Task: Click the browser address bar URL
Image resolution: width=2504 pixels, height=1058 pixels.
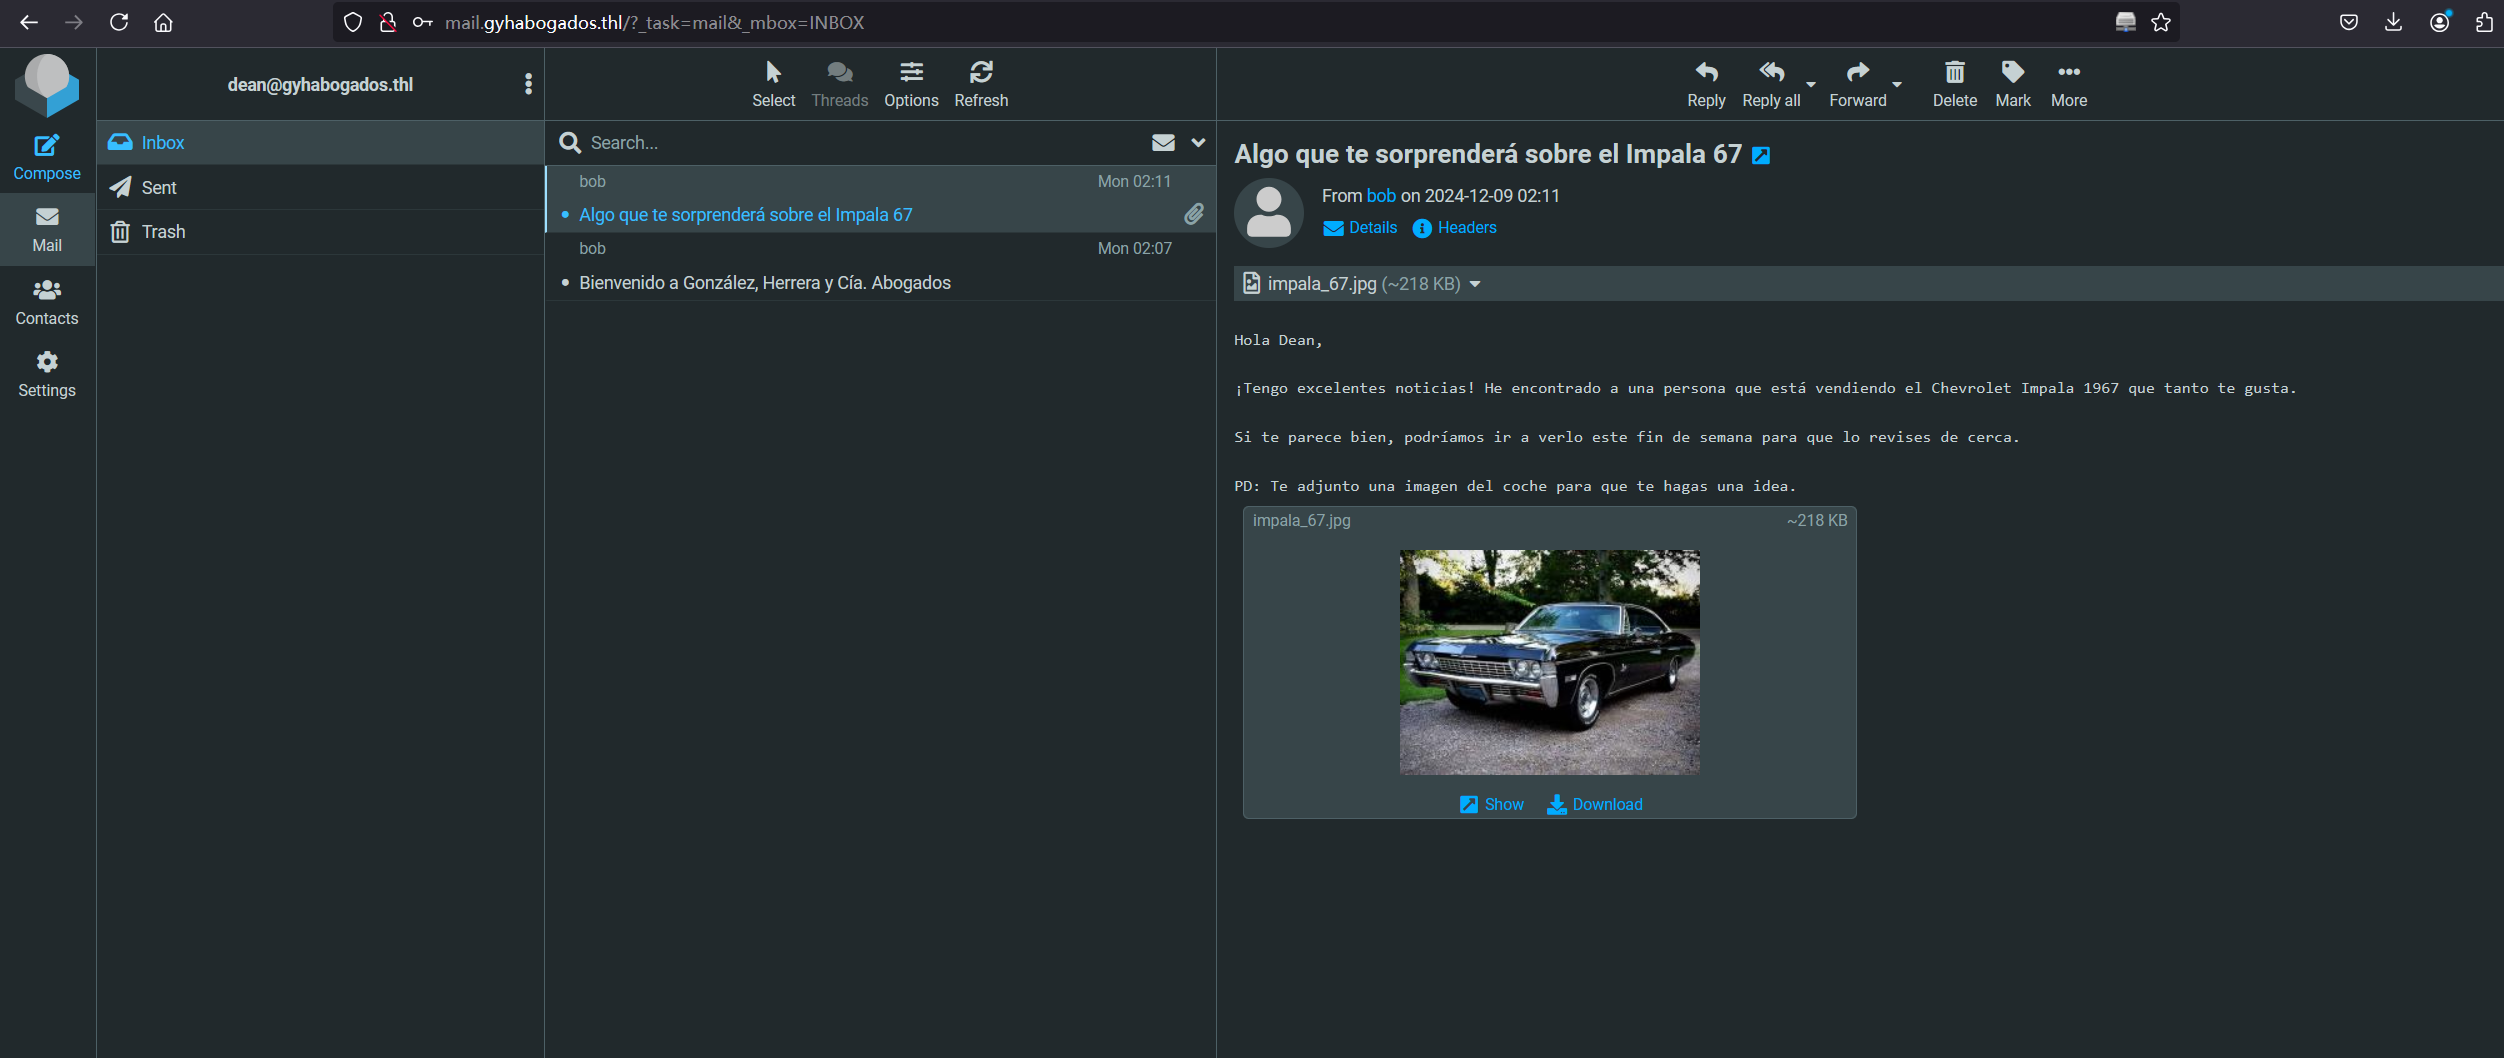Action: click(654, 22)
